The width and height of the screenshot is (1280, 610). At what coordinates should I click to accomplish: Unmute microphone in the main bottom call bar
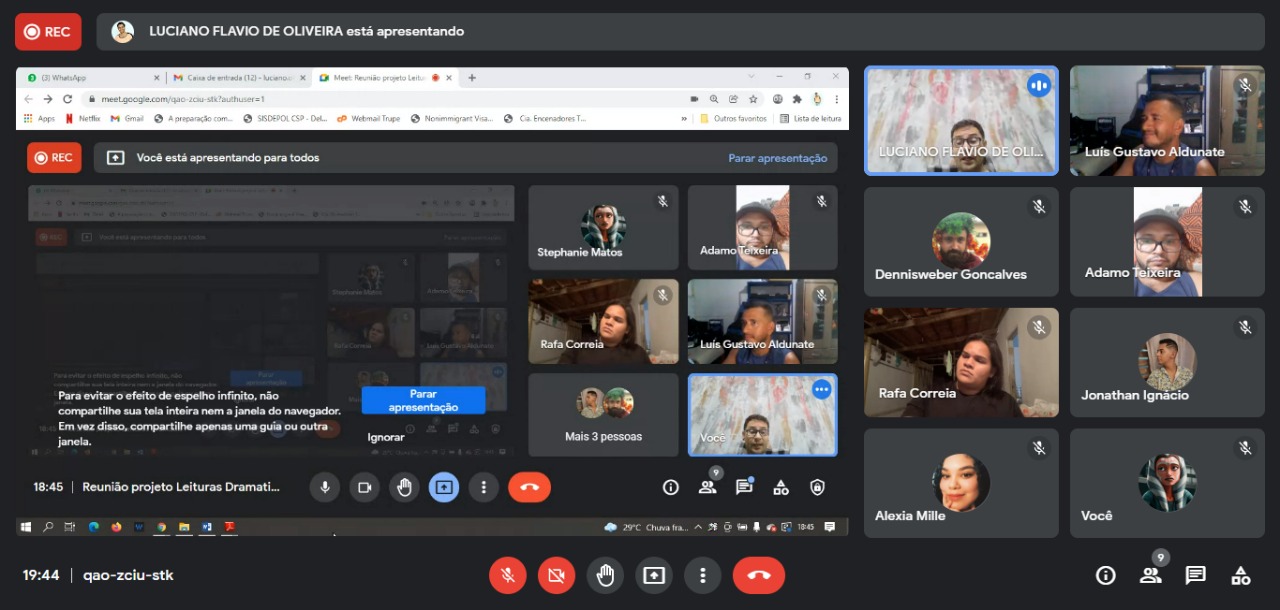point(508,575)
